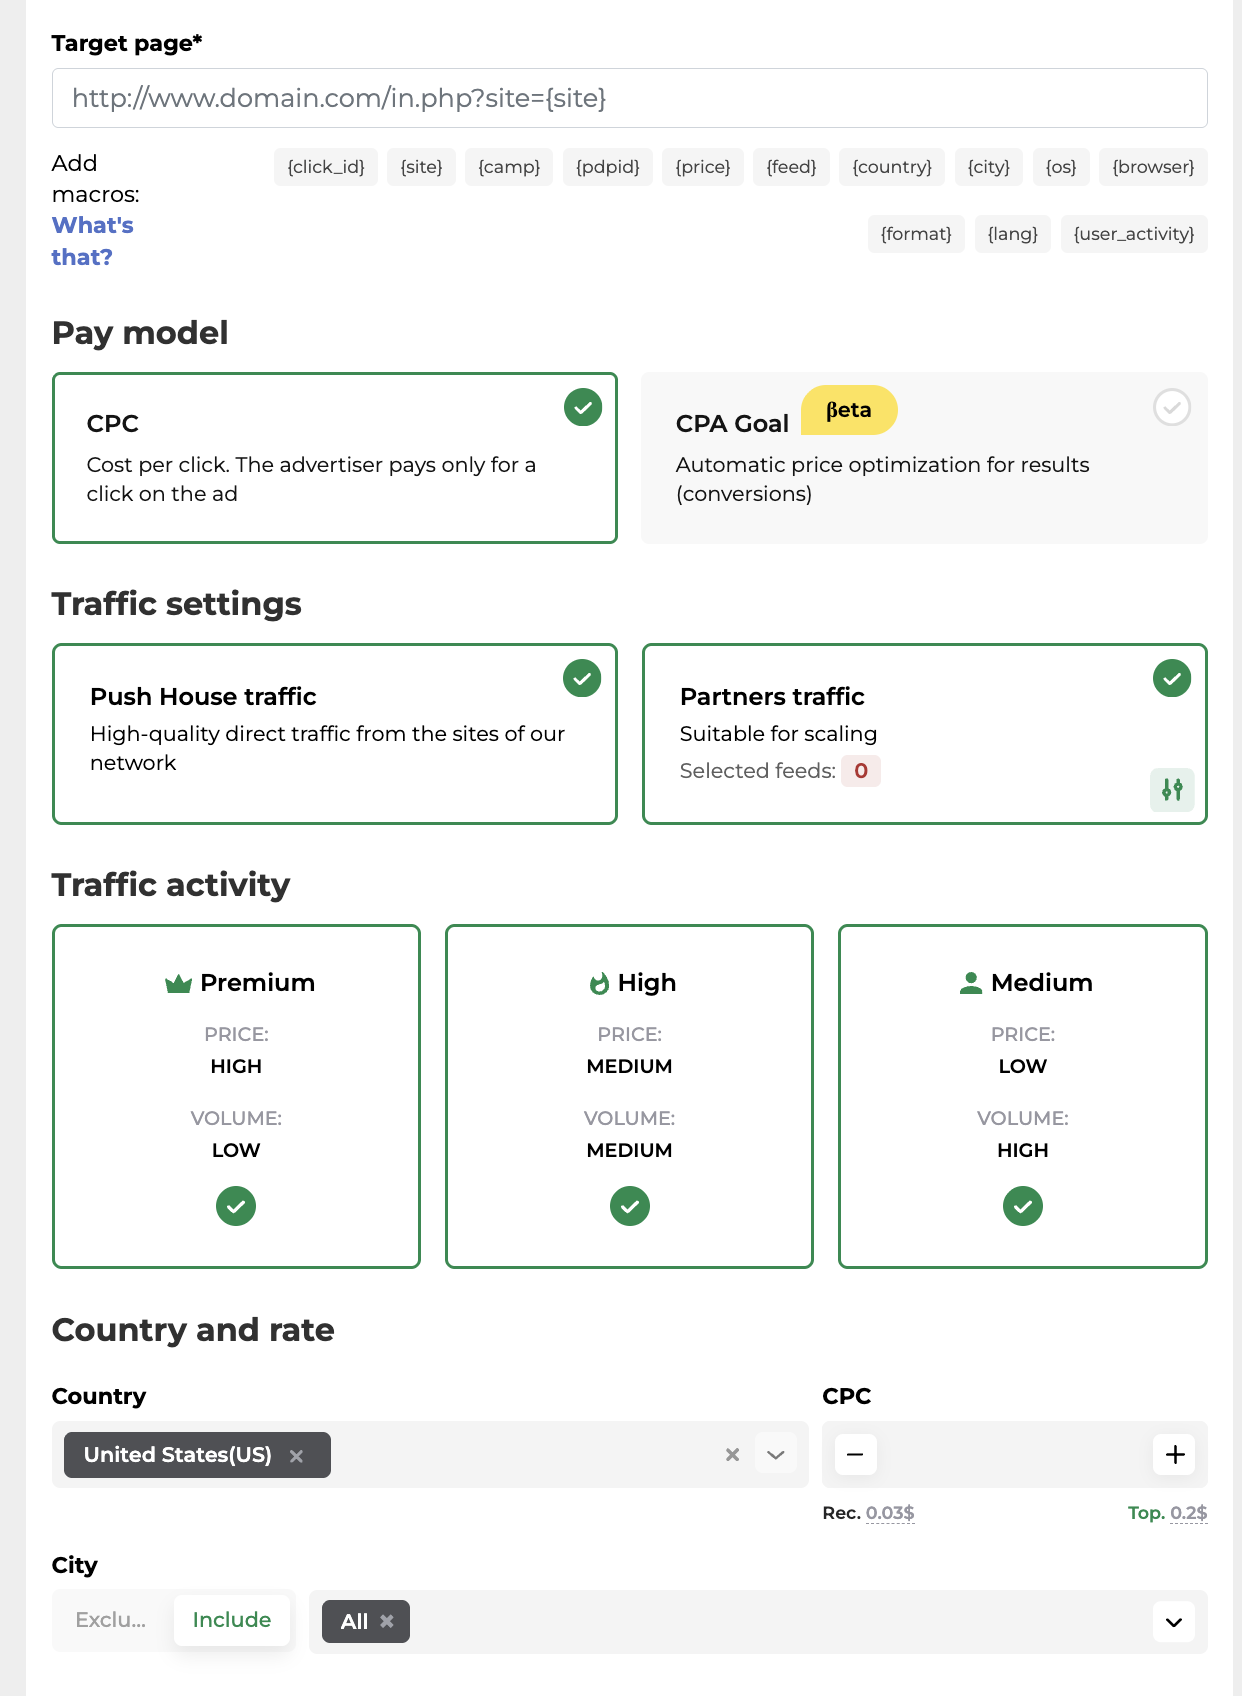Click the High flame icon
This screenshot has width=1242, height=1696.
(599, 984)
